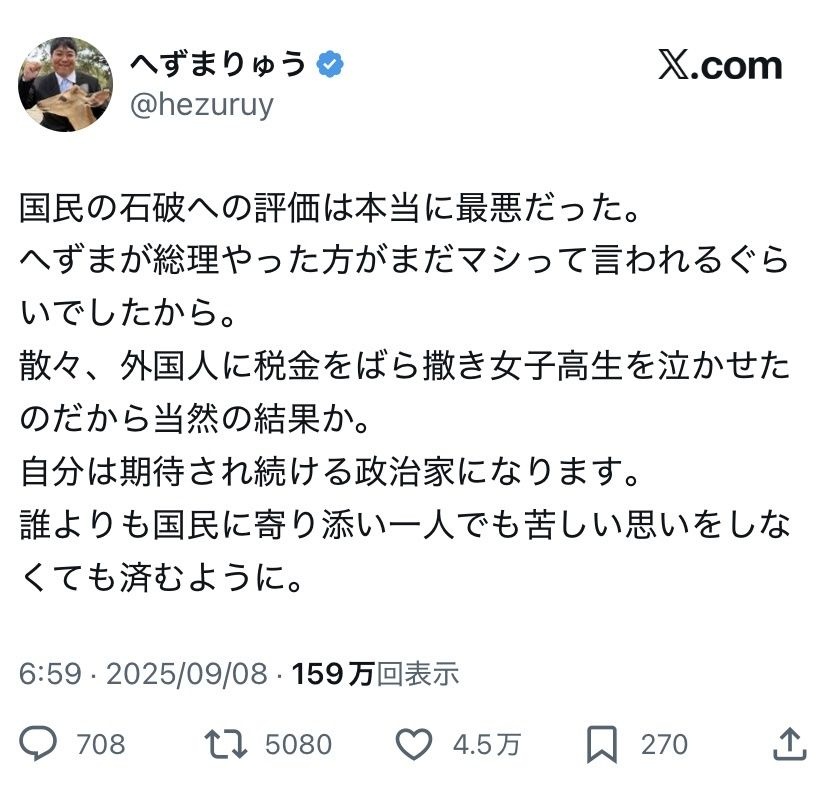Click the 5080 reposts count

pyautogui.click(x=298, y=745)
